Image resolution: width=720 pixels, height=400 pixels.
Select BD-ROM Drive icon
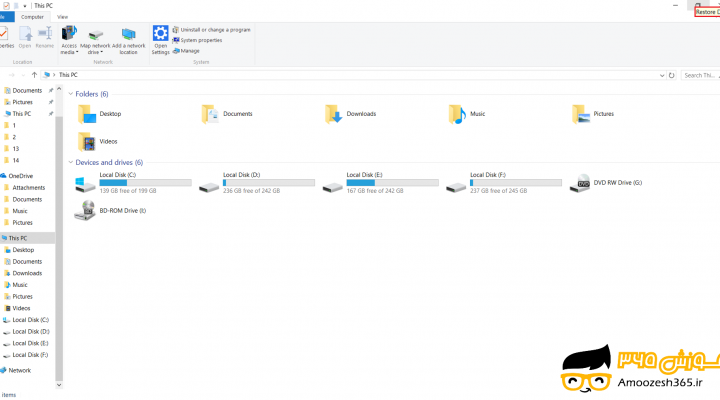click(x=85, y=210)
